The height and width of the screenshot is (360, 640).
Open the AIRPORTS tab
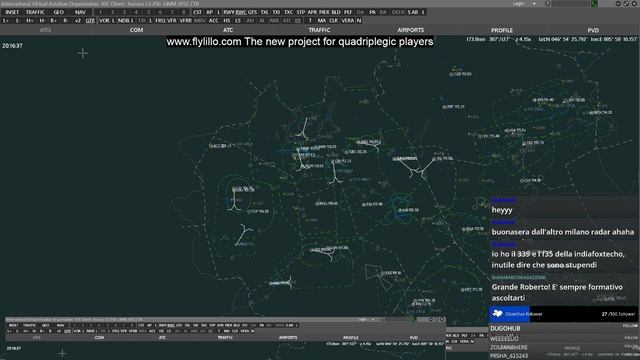pos(411,30)
